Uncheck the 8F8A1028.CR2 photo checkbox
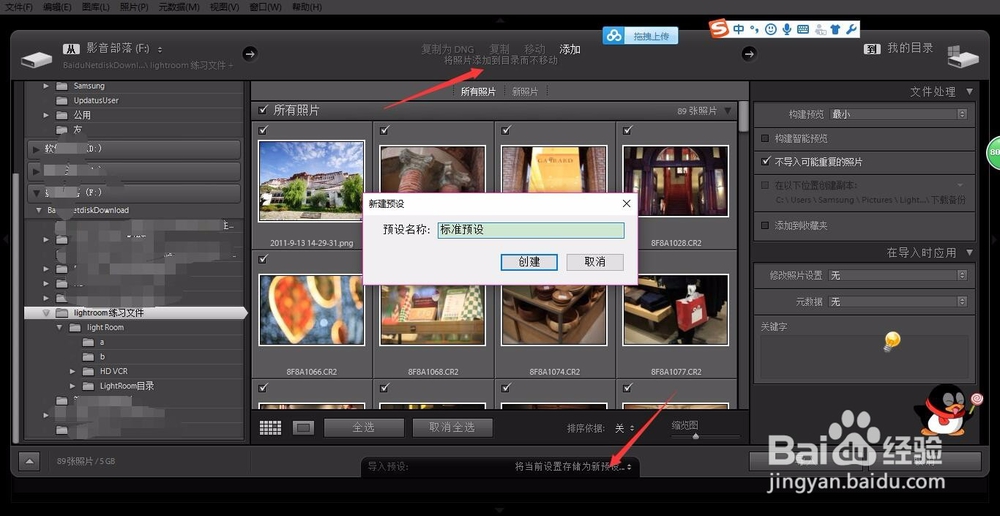Image resolution: width=1000 pixels, height=516 pixels. point(628,130)
